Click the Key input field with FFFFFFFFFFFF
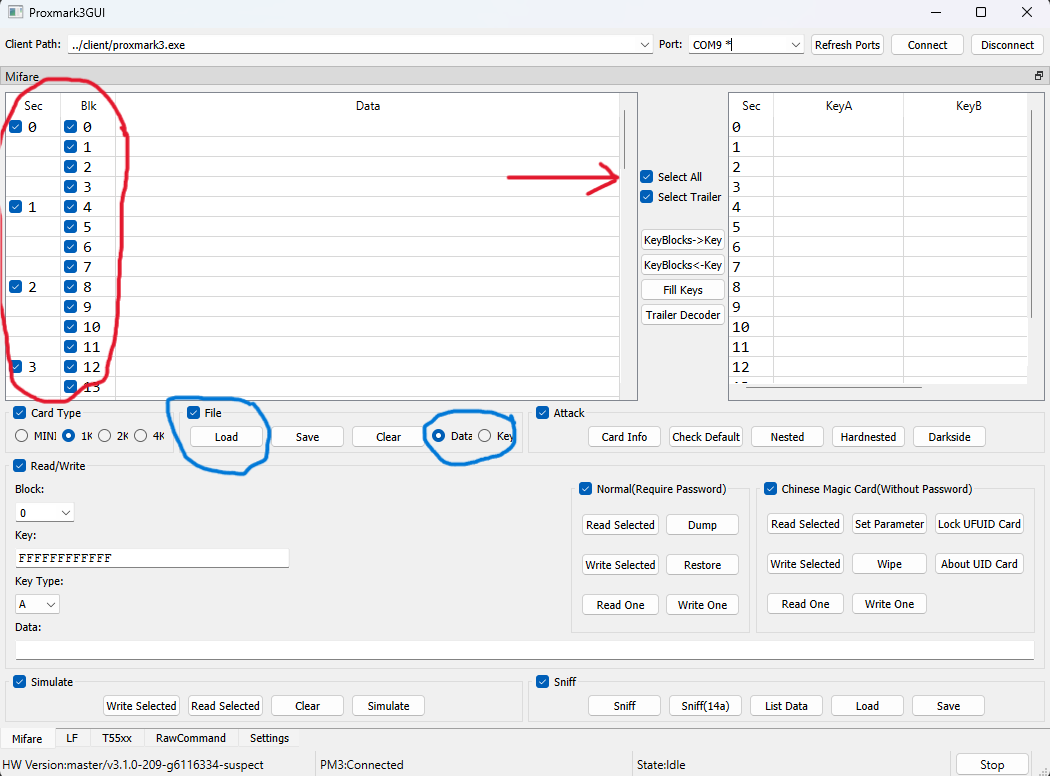 coord(152,558)
